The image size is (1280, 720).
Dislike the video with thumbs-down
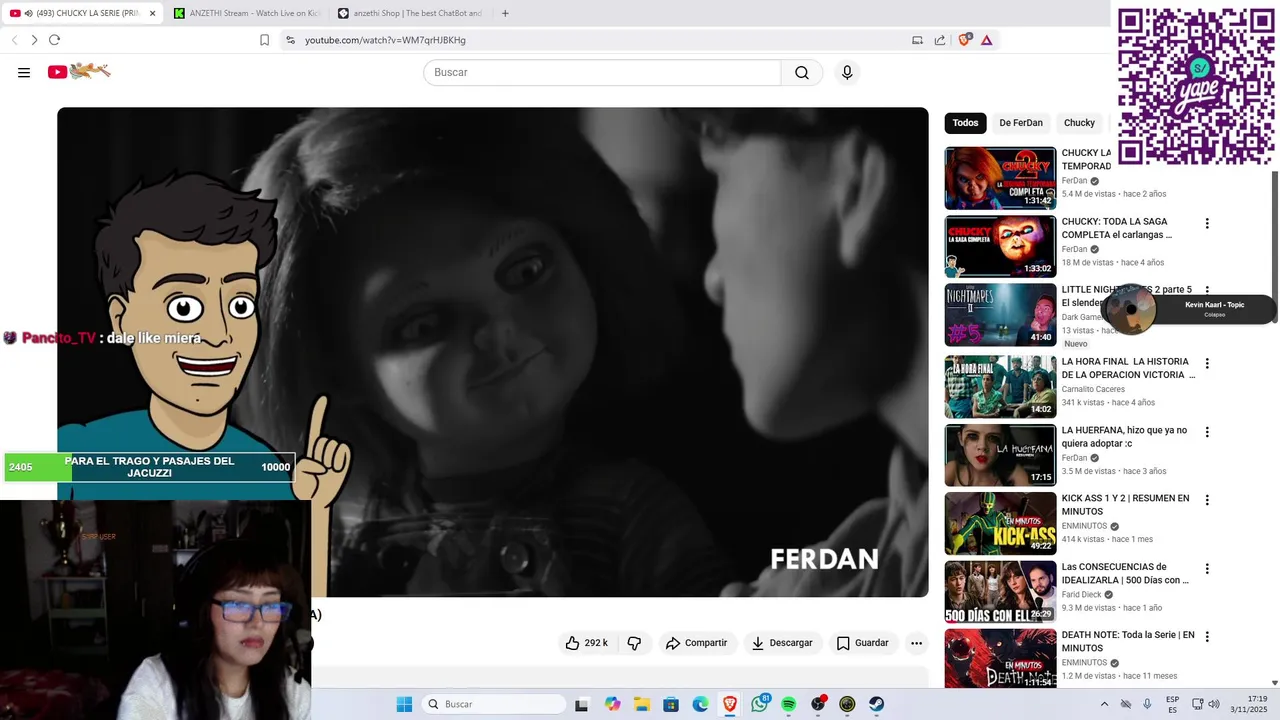tap(634, 643)
